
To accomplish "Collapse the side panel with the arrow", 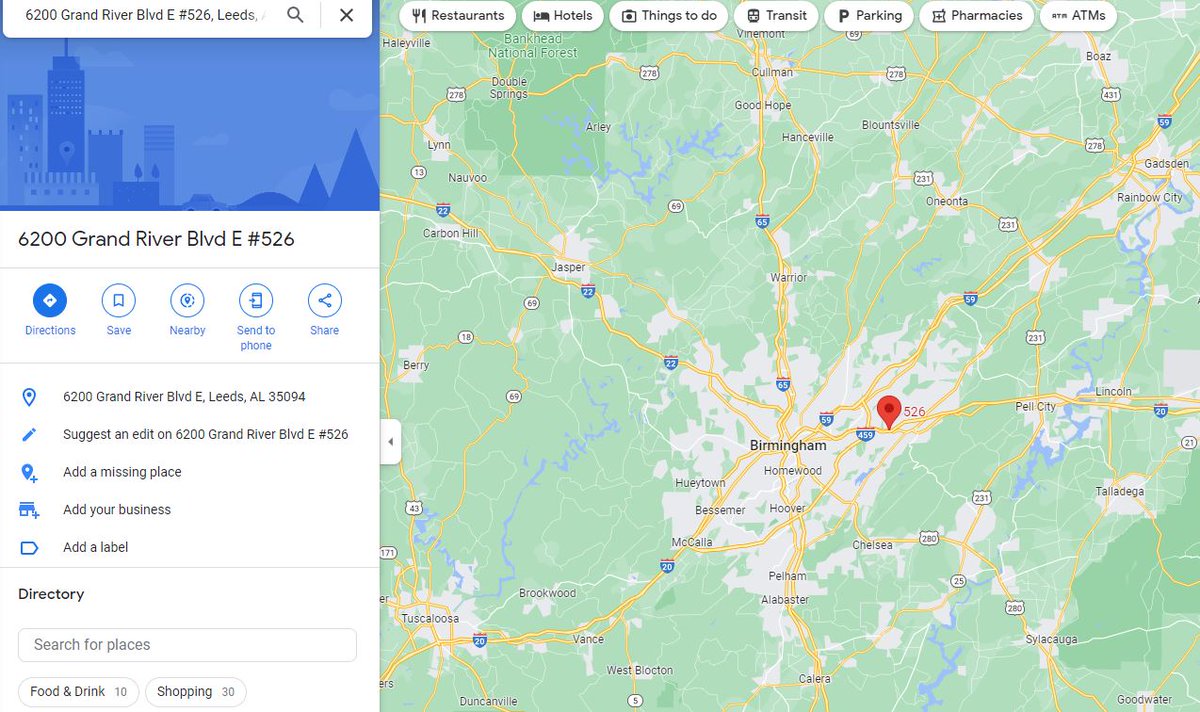I will click(x=390, y=442).
